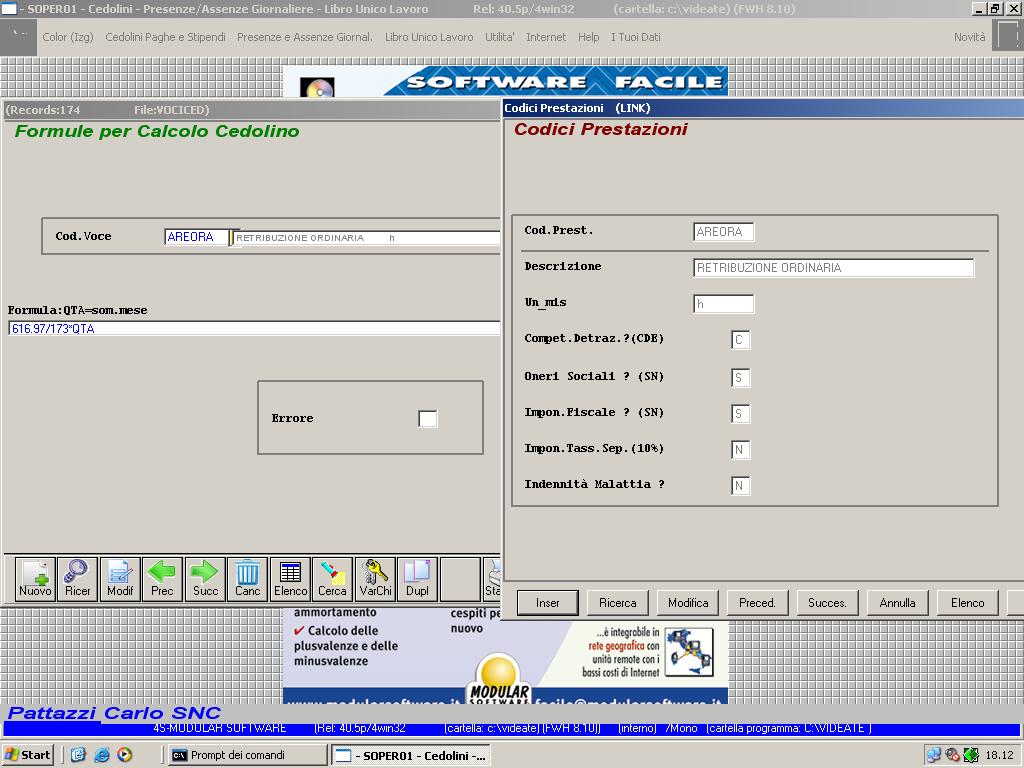Click the Ricer search icon
This screenshot has height=768, width=1024.
pyautogui.click(x=77, y=579)
